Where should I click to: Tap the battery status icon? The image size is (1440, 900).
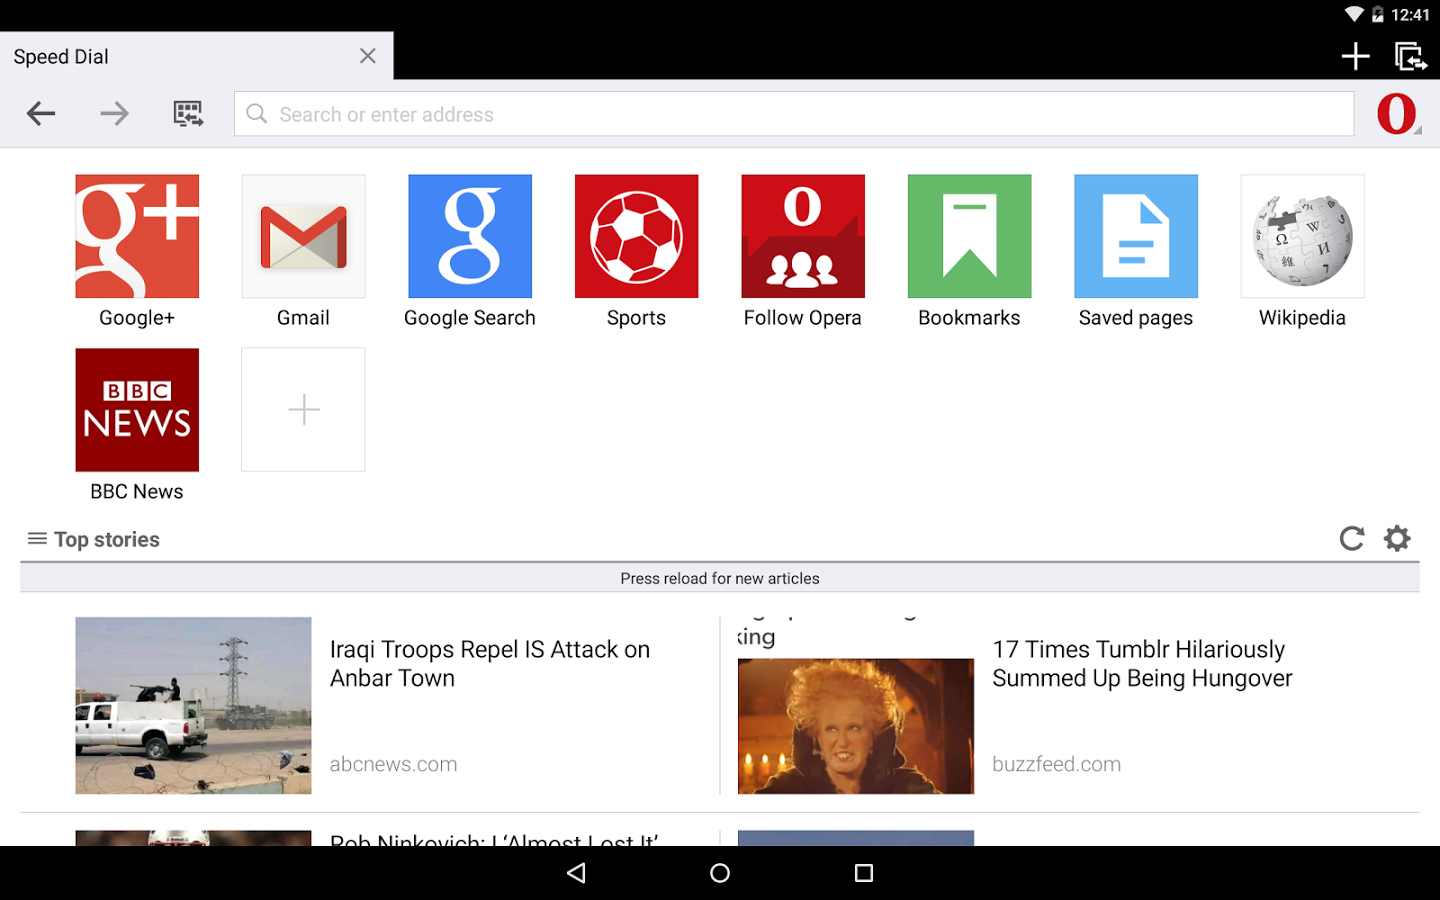click(x=1378, y=14)
